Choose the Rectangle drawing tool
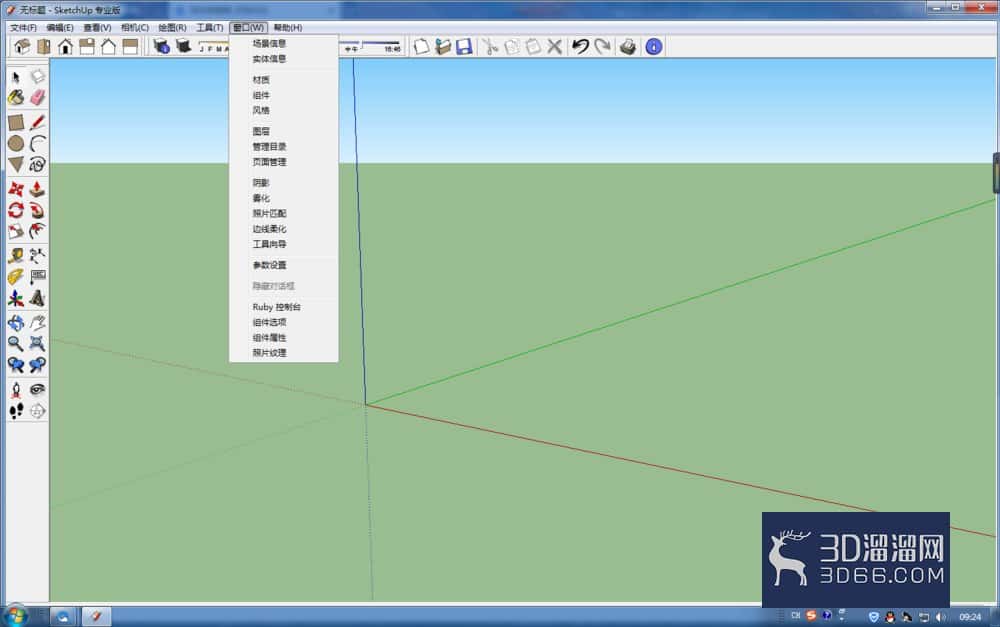This screenshot has height=627, width=1000. point(16,122)
